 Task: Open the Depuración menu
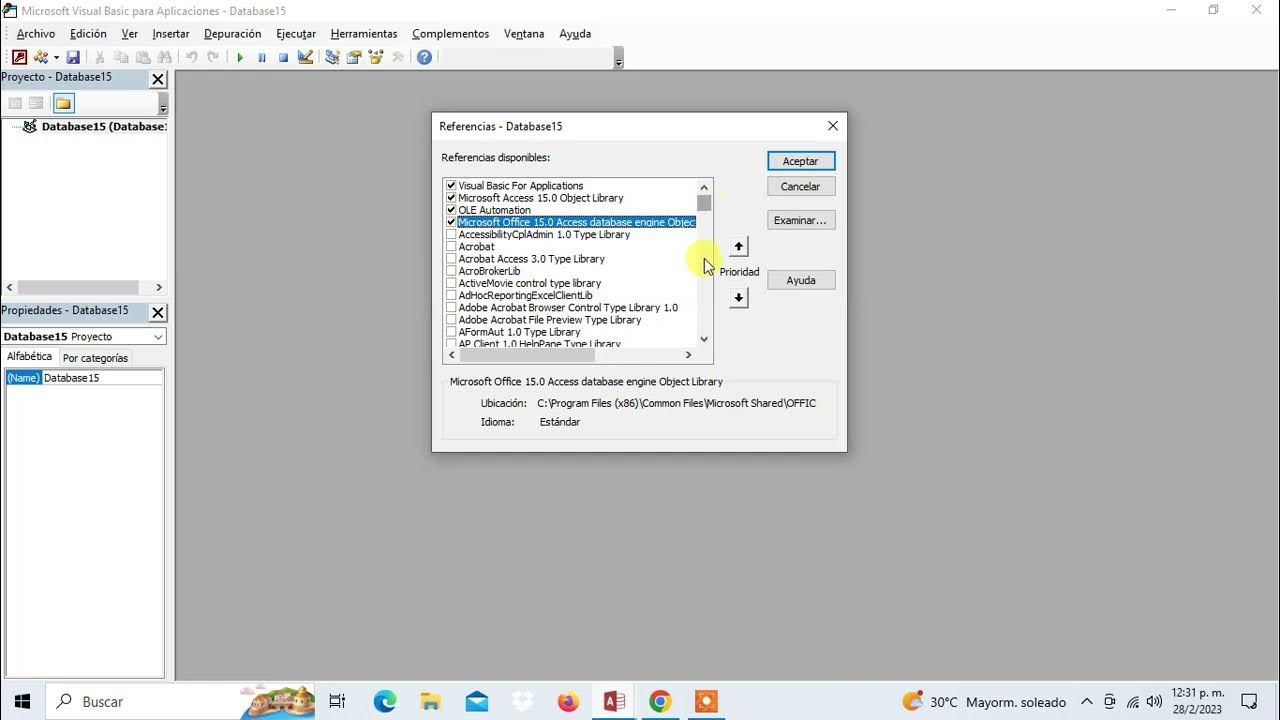[x=233, y=34]
